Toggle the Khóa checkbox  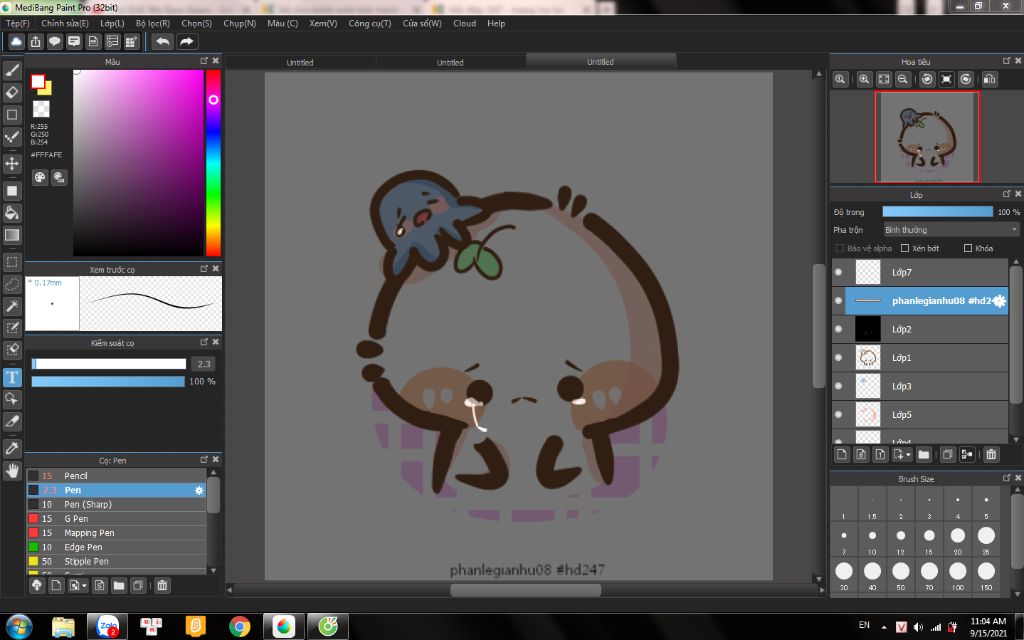click(x=968, y=248)
